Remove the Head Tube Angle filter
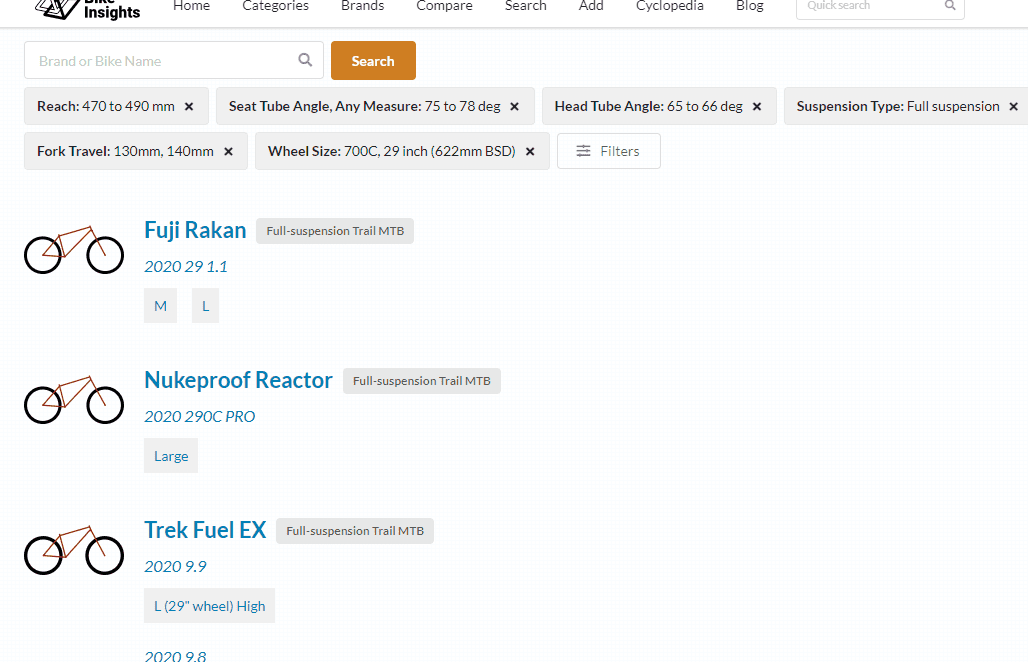 [x=757, y=106]
